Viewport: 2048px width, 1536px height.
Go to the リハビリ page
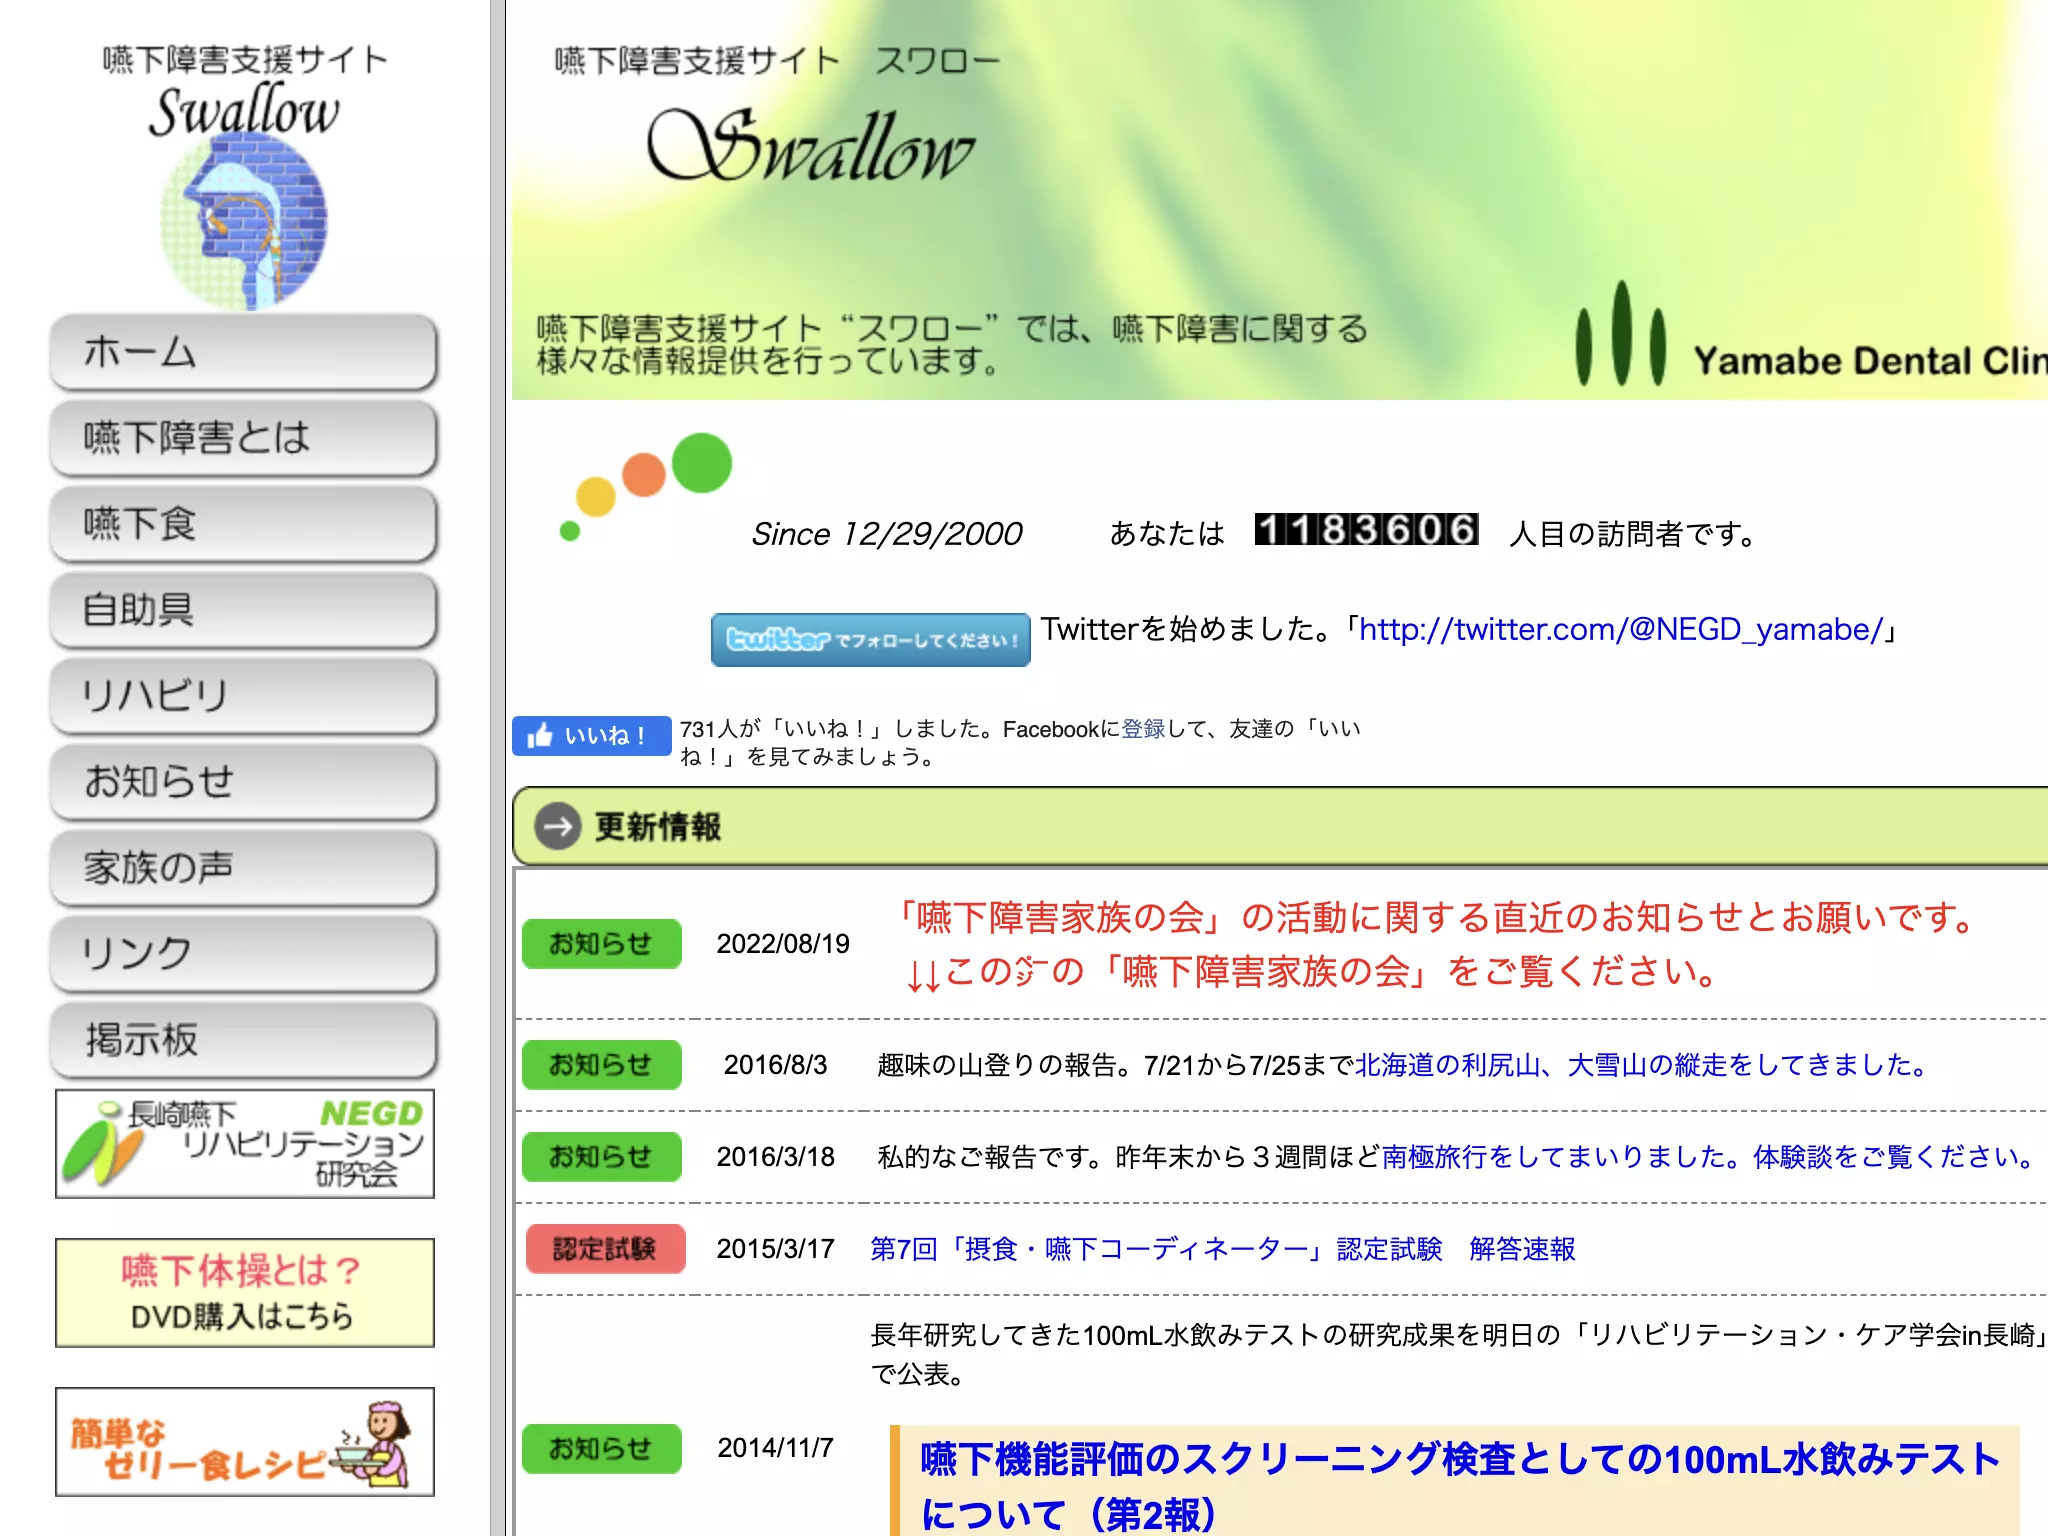244,695
